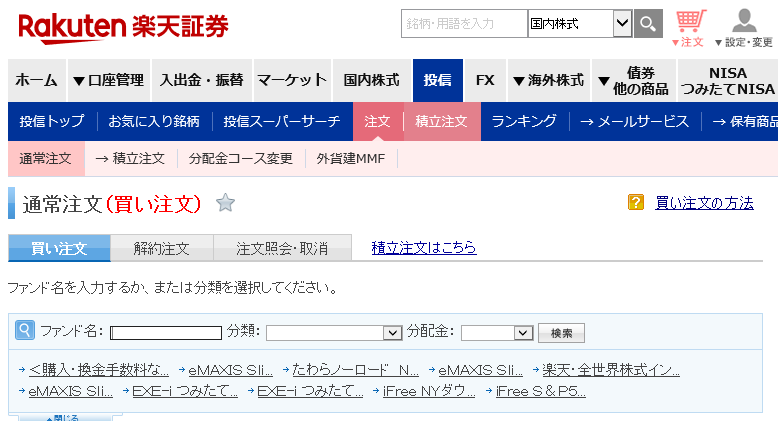Click the gray magnifier search button in header

[648, 23]
